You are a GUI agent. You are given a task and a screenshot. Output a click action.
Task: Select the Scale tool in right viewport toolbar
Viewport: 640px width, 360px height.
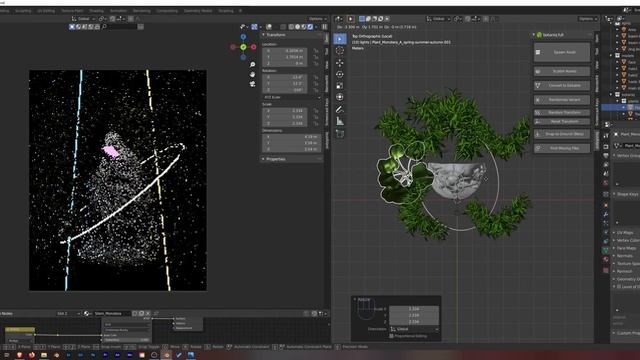[340, 86]
